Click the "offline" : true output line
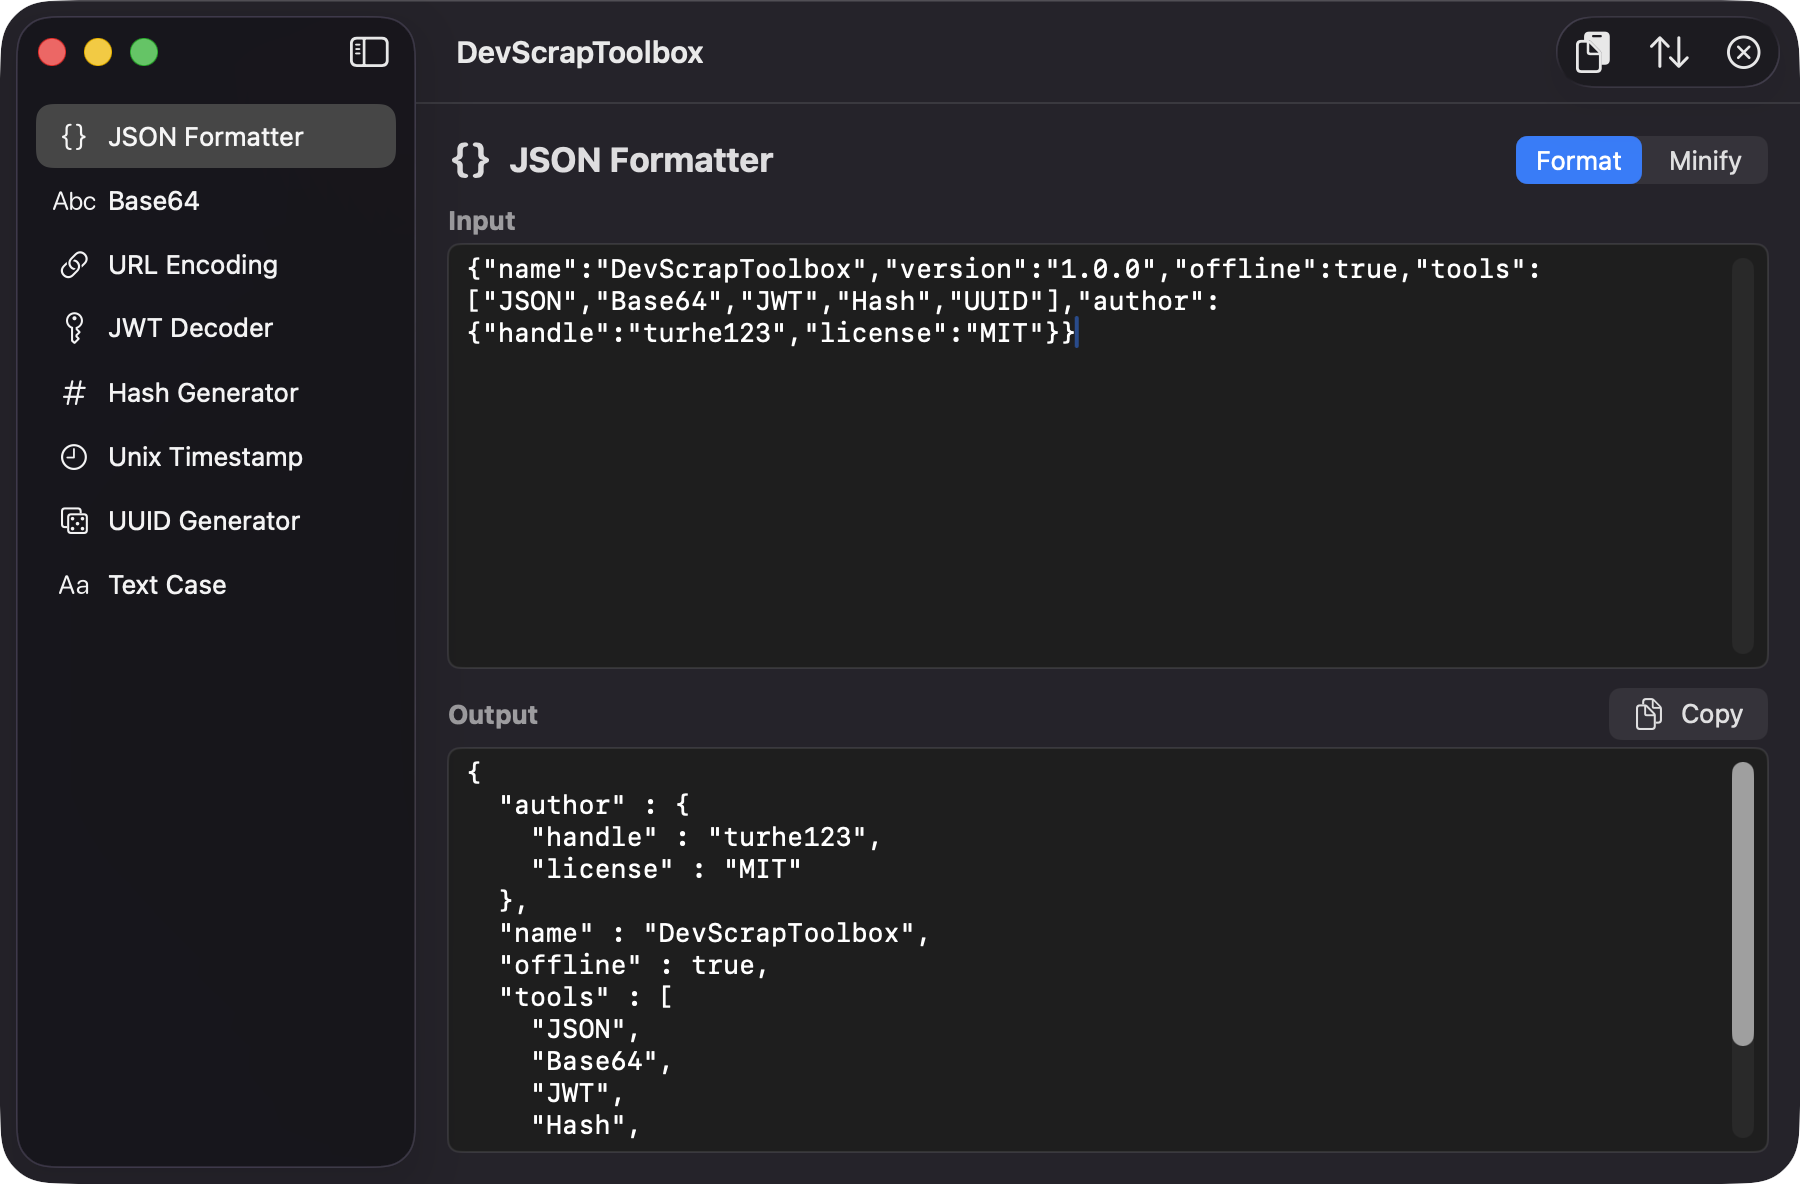Viewport: 1800px width, 1184px height. click(634, 965)
